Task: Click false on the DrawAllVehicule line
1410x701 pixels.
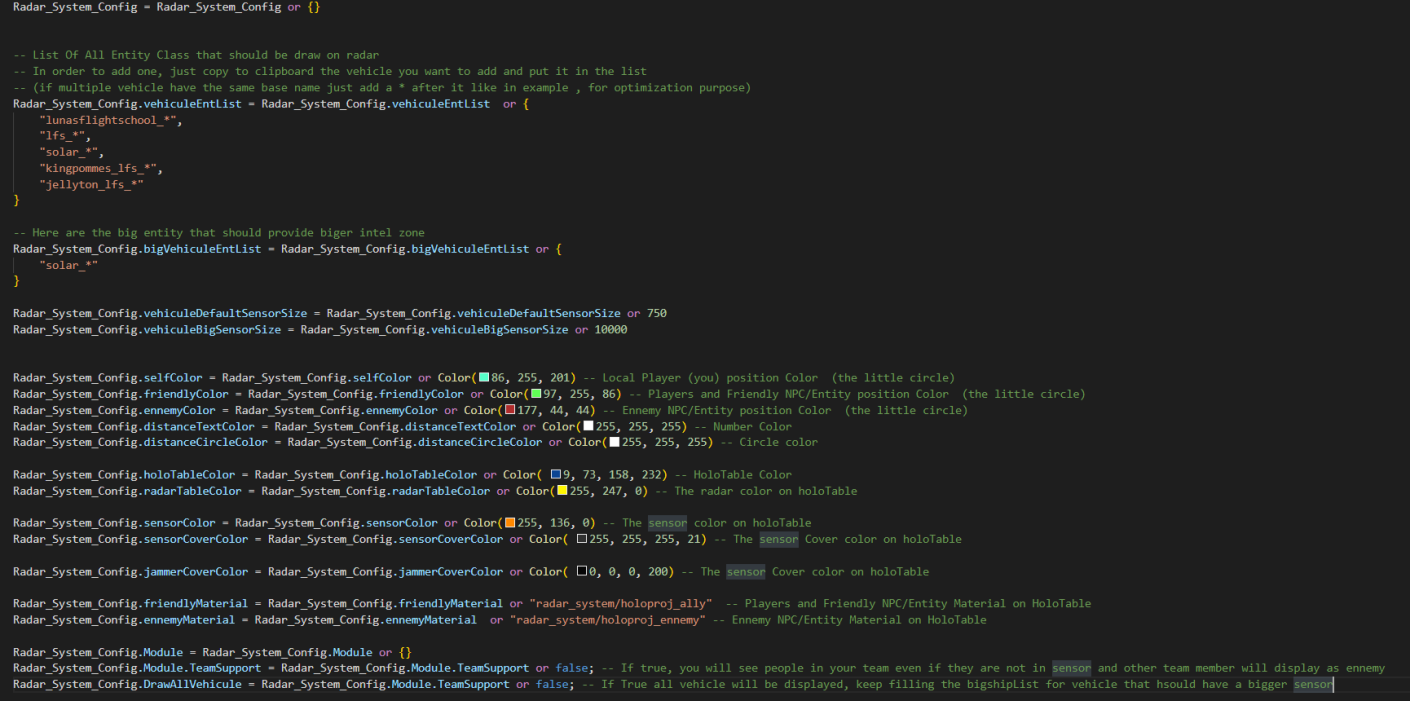Action: point(555,684)
